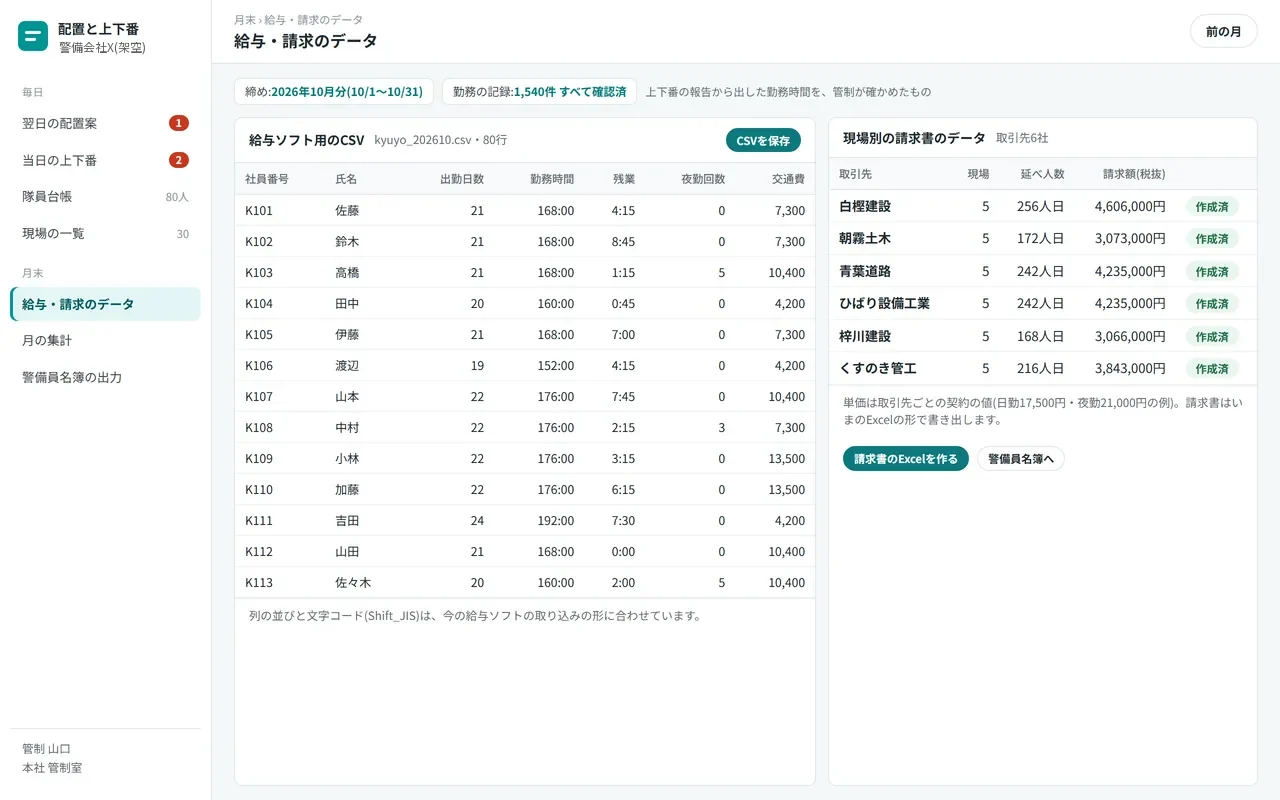
Task: Click the name 渡辺 in row K106
Action: click(x=347, y=366)
